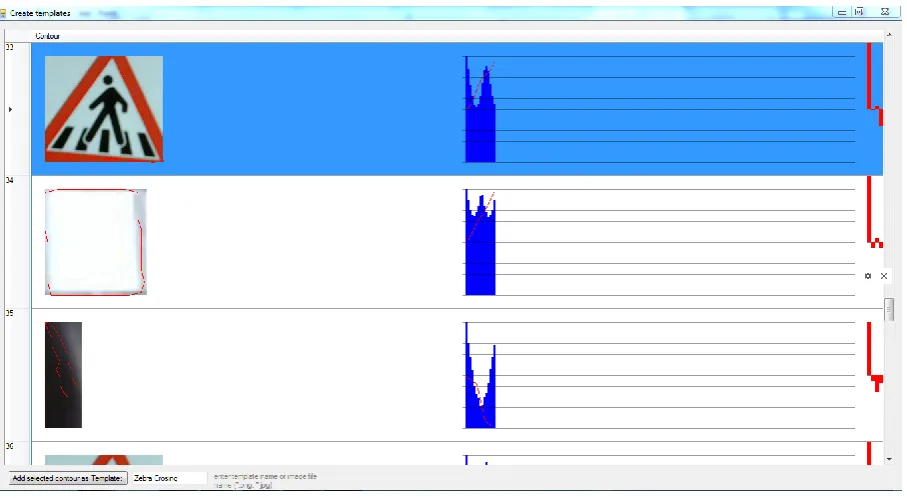Focus the Zebra Crossing template name field
The image size is (907, 498).
click(169, 478)
